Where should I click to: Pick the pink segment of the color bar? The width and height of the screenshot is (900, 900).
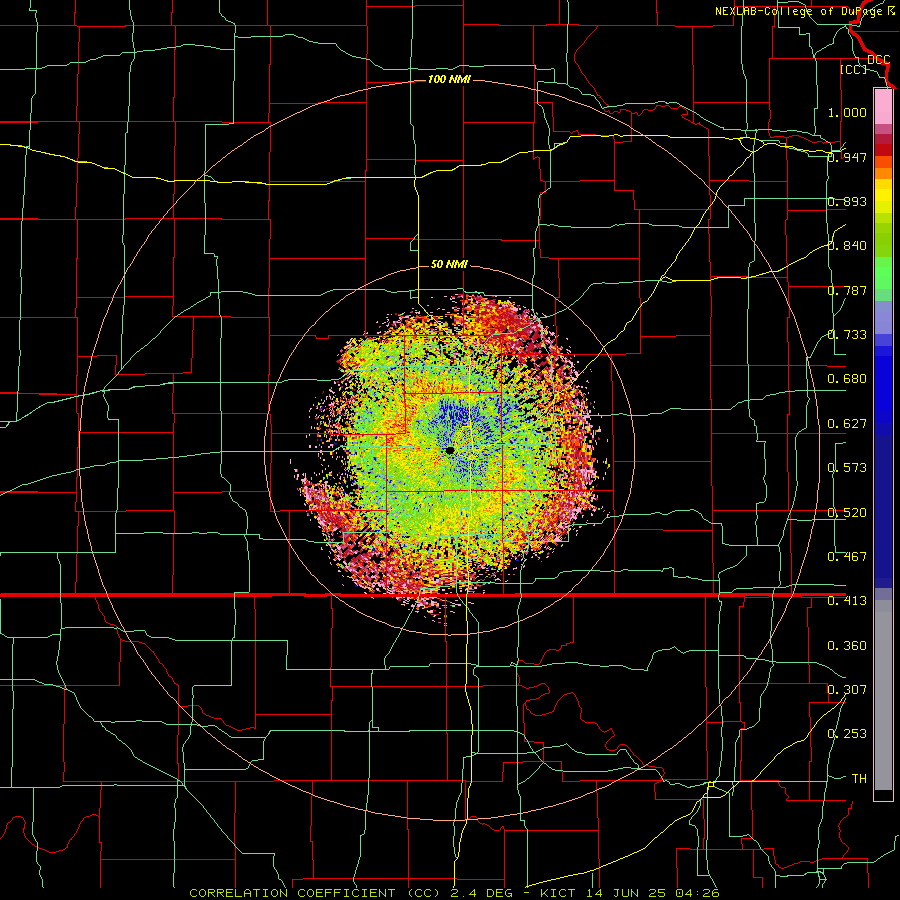[x=883, y=107]
